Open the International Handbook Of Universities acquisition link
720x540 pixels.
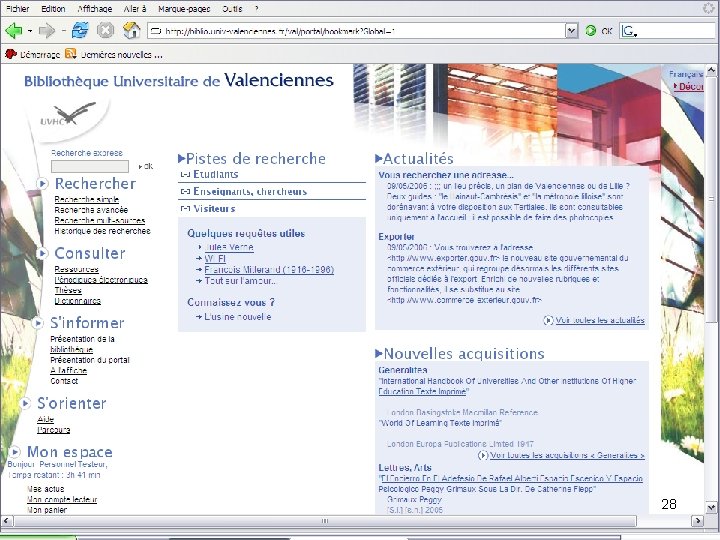point(507,387)
